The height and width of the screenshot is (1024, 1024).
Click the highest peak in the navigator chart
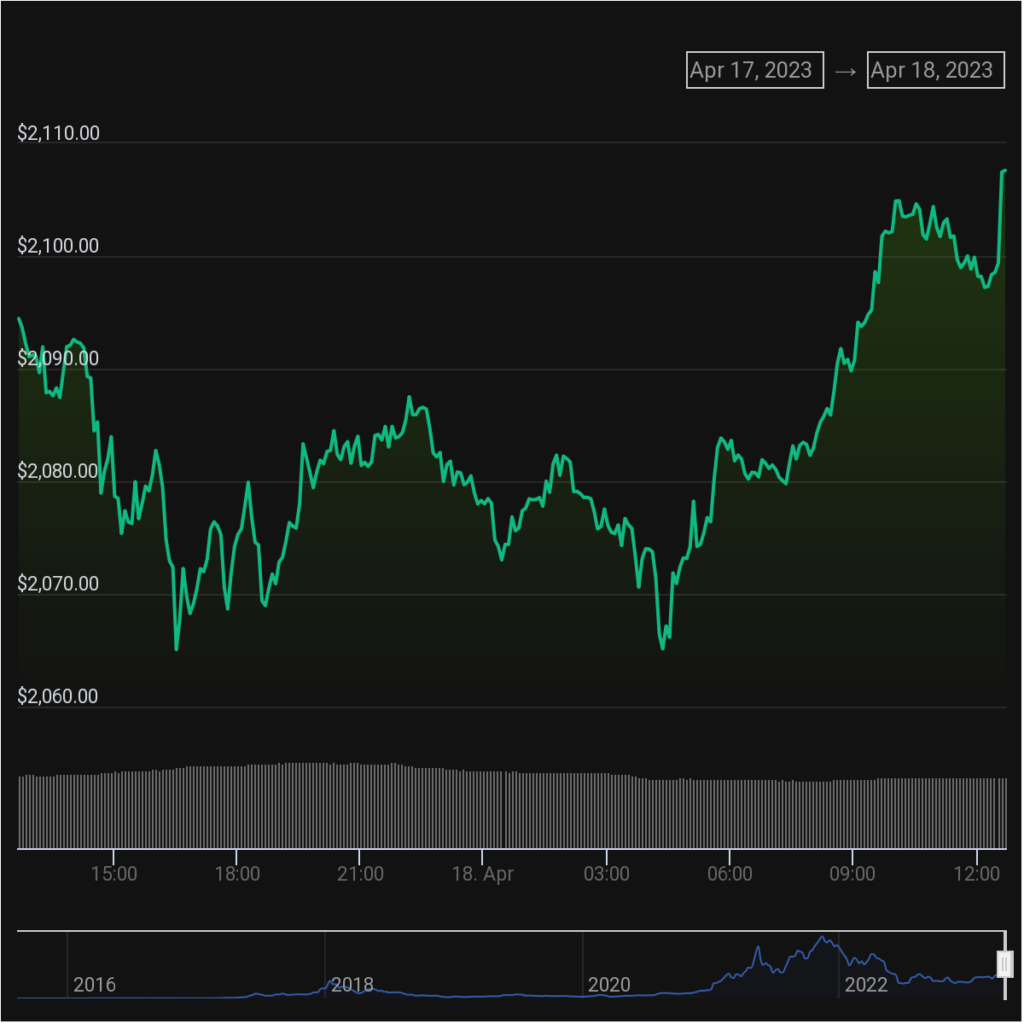pos(823,938)
